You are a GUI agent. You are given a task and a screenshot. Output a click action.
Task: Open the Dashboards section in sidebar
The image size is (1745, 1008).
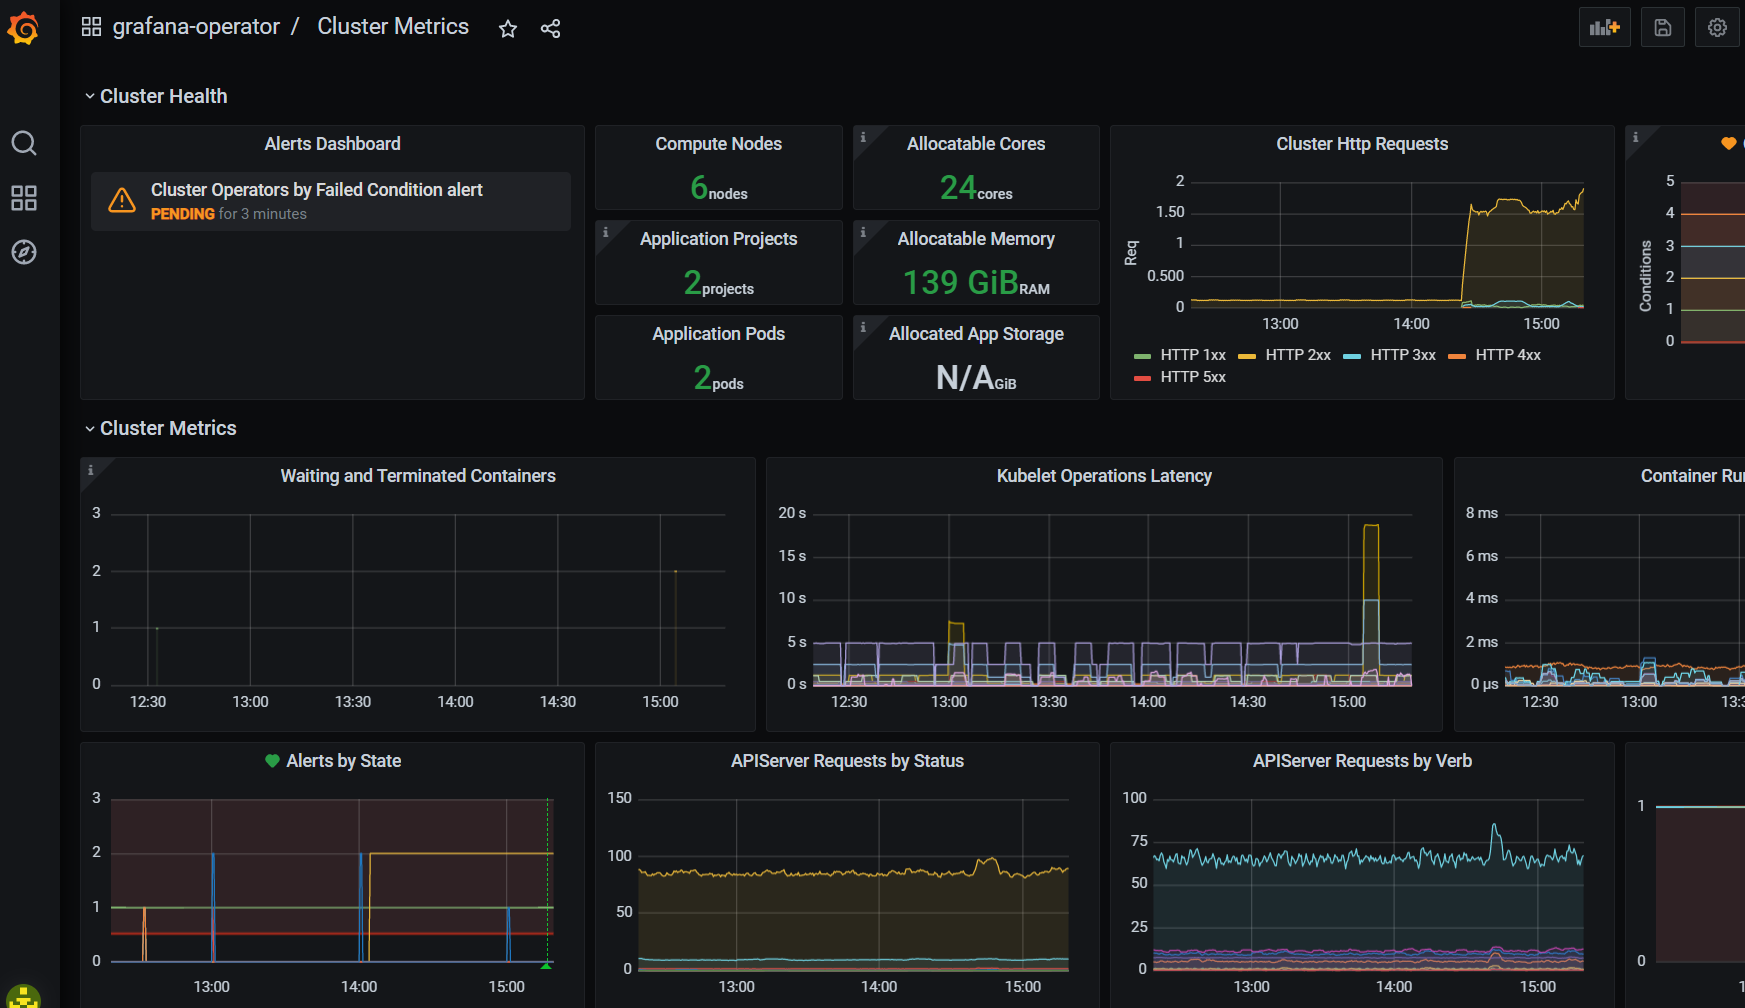tap(24, 198)
